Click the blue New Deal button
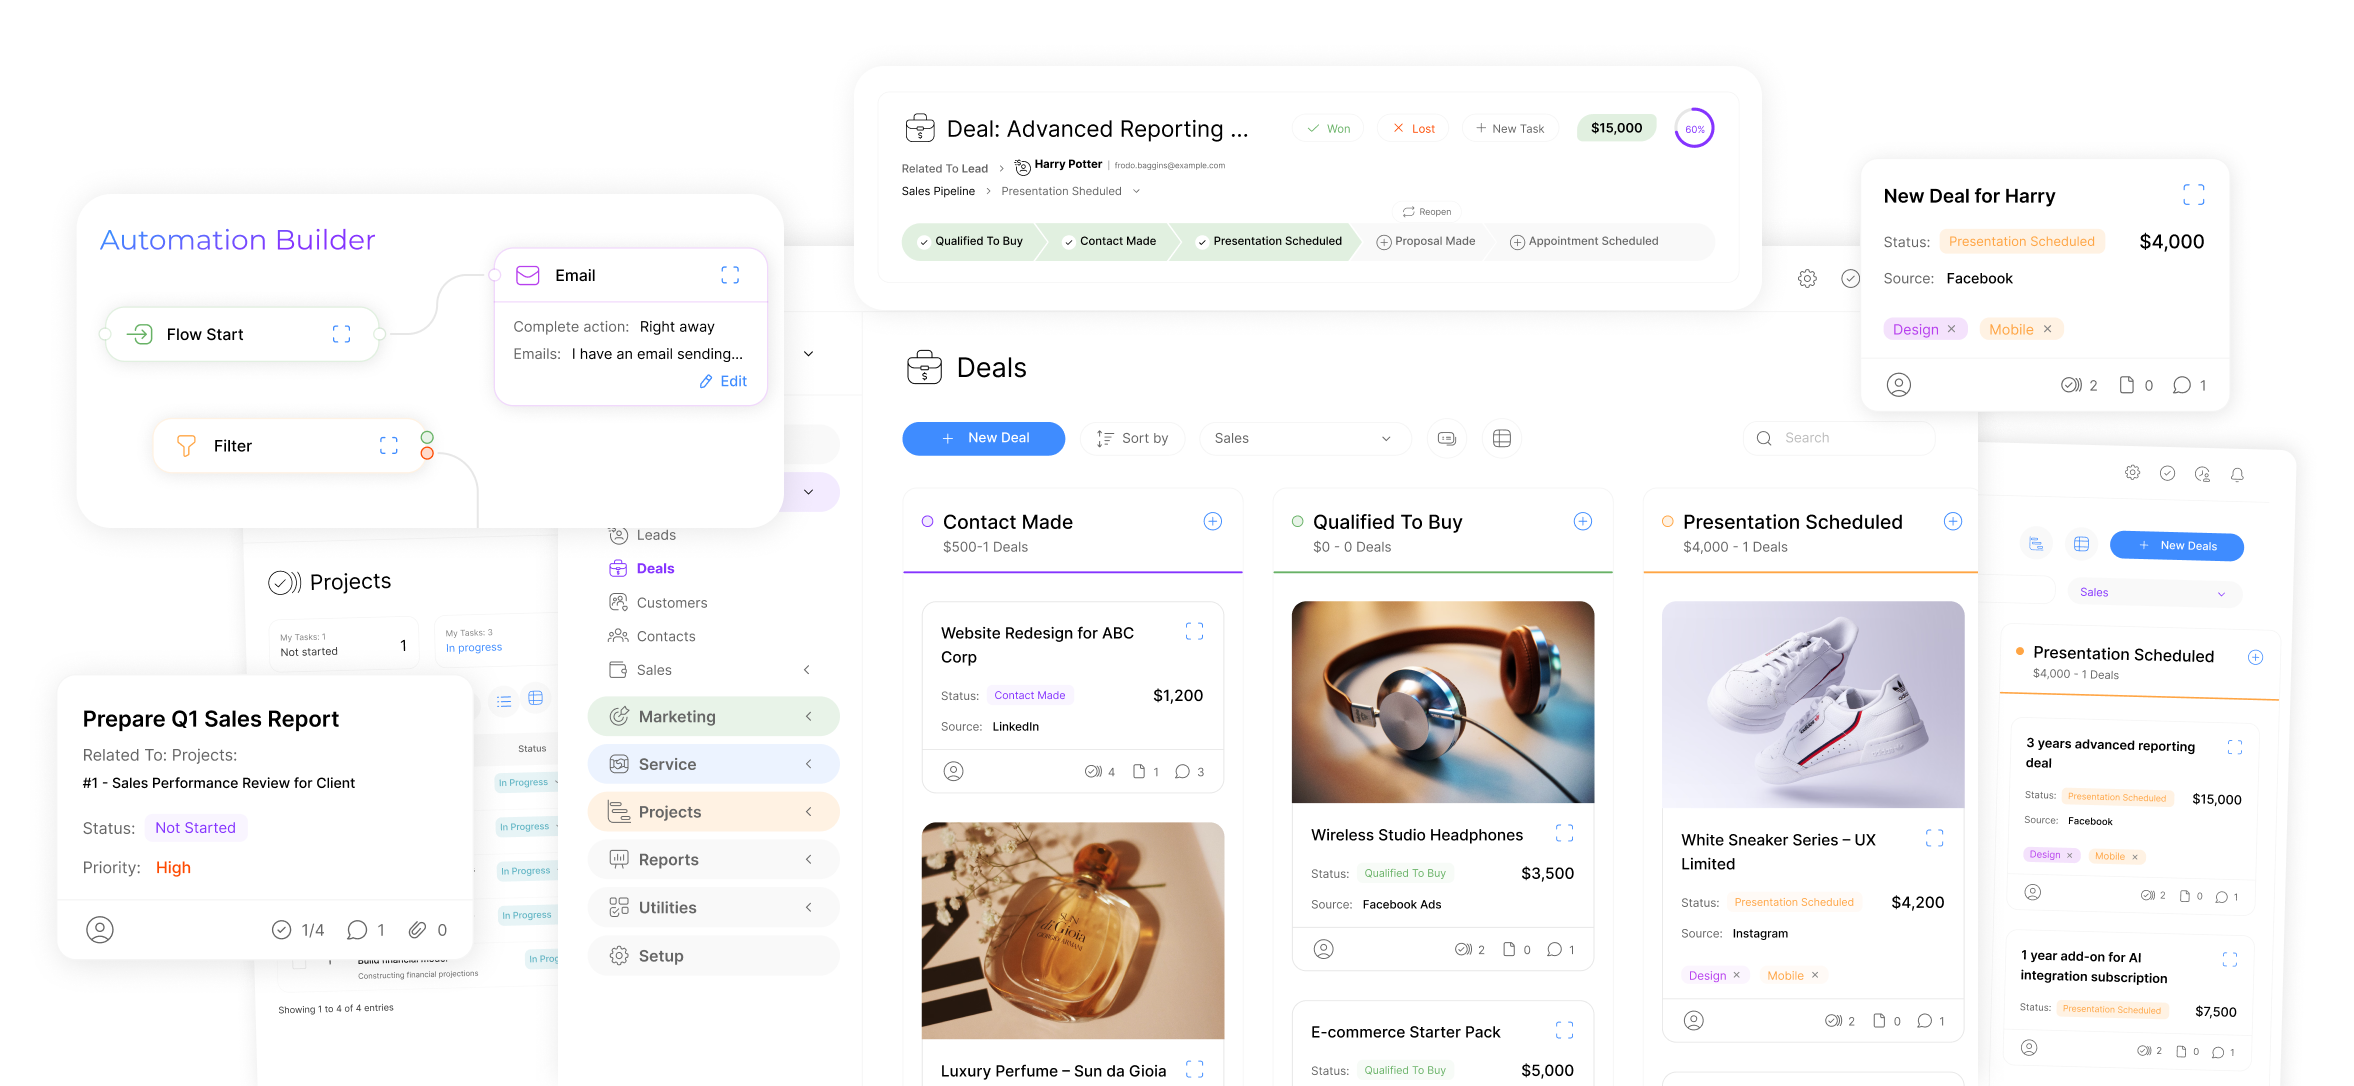2354x1086 pixels. tap(983, 438)
